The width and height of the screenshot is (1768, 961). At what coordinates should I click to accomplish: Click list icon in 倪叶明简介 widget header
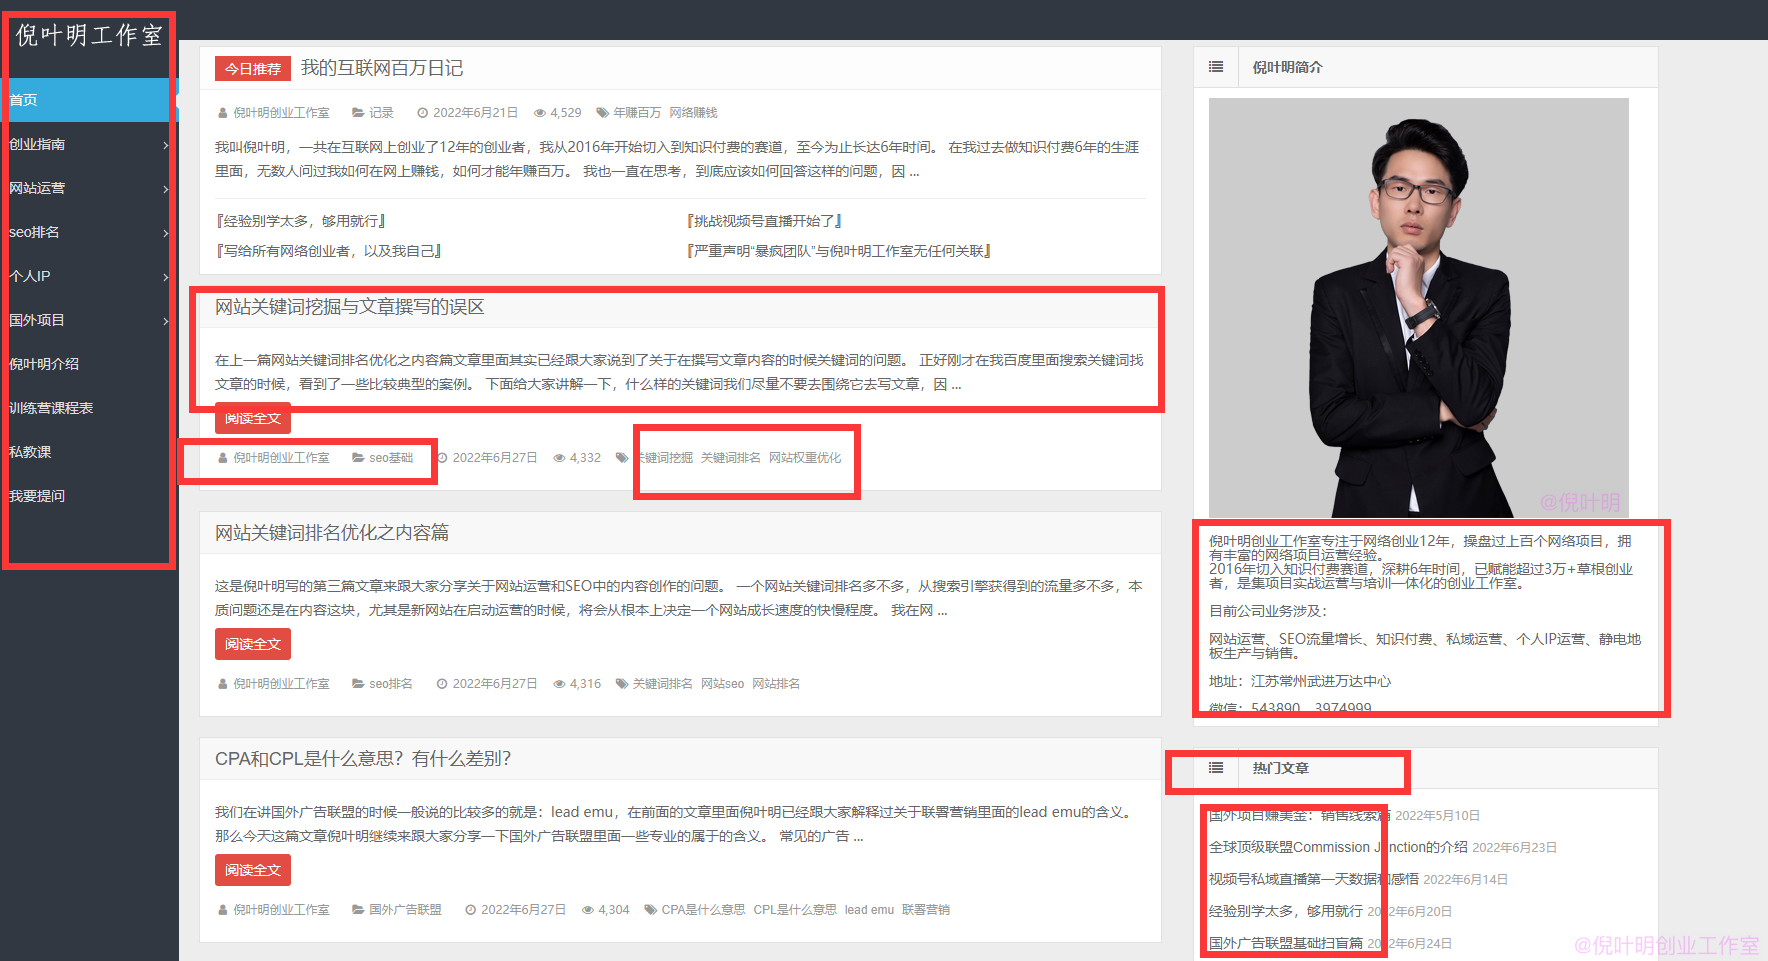1216,67
